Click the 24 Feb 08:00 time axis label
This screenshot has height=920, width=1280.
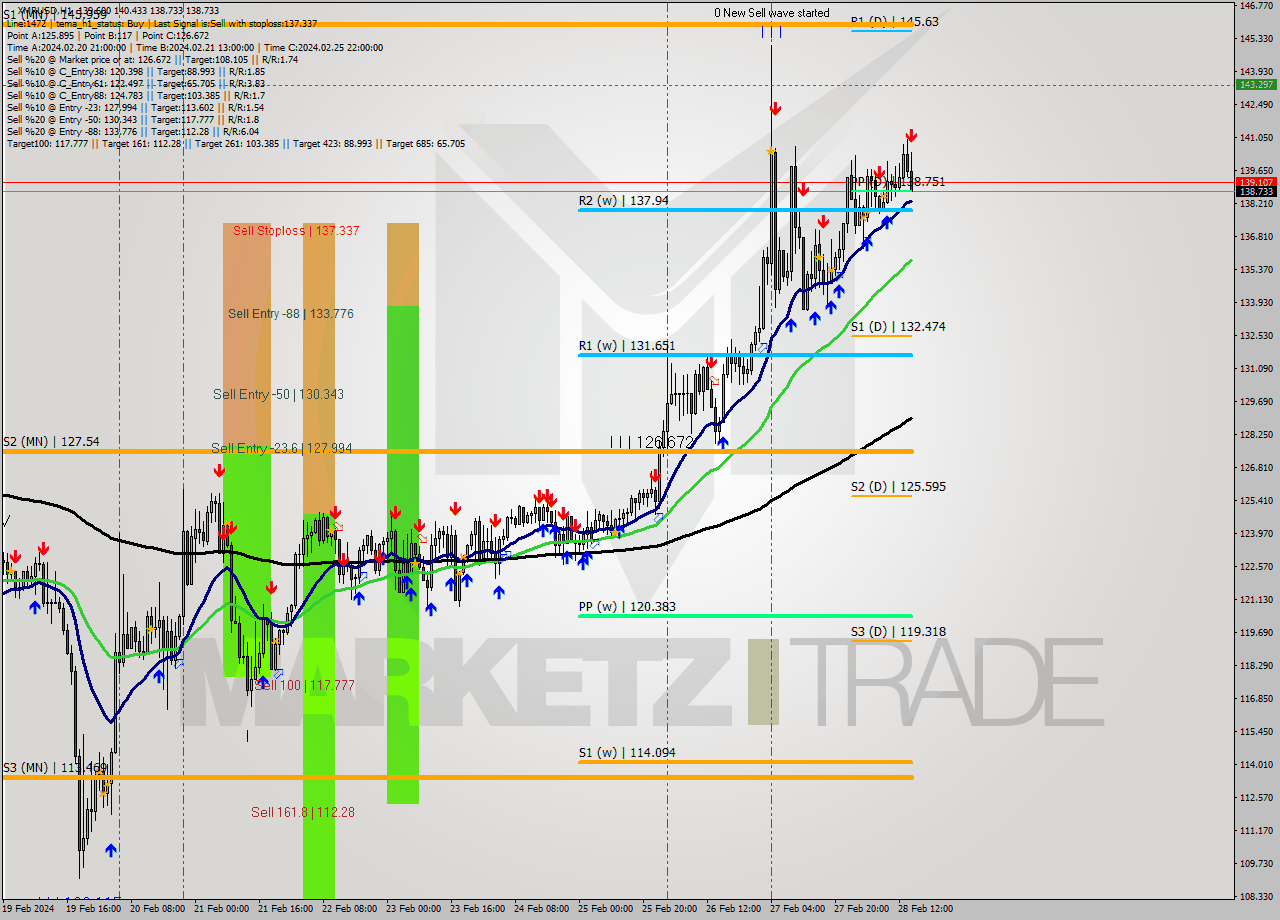(x=541, y=909)
